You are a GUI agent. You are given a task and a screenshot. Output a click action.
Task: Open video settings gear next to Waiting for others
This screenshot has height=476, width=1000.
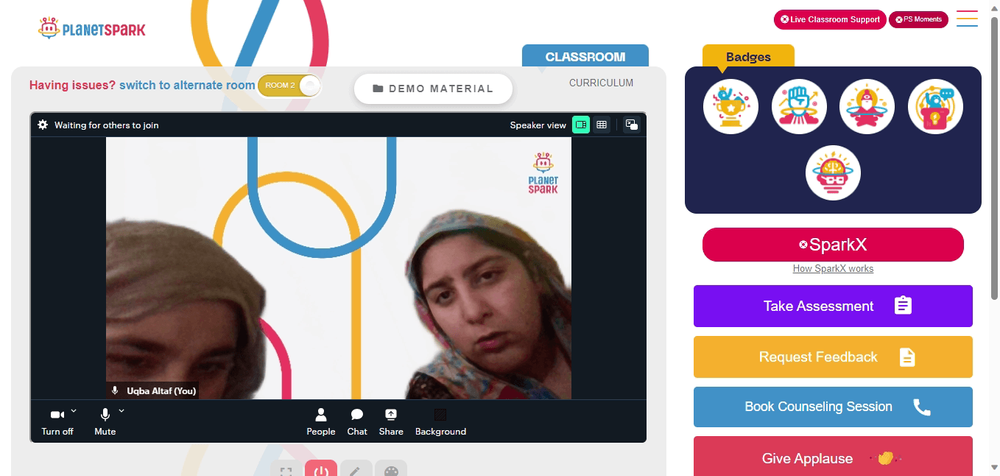pyautogui.click(x=43, y=125)
